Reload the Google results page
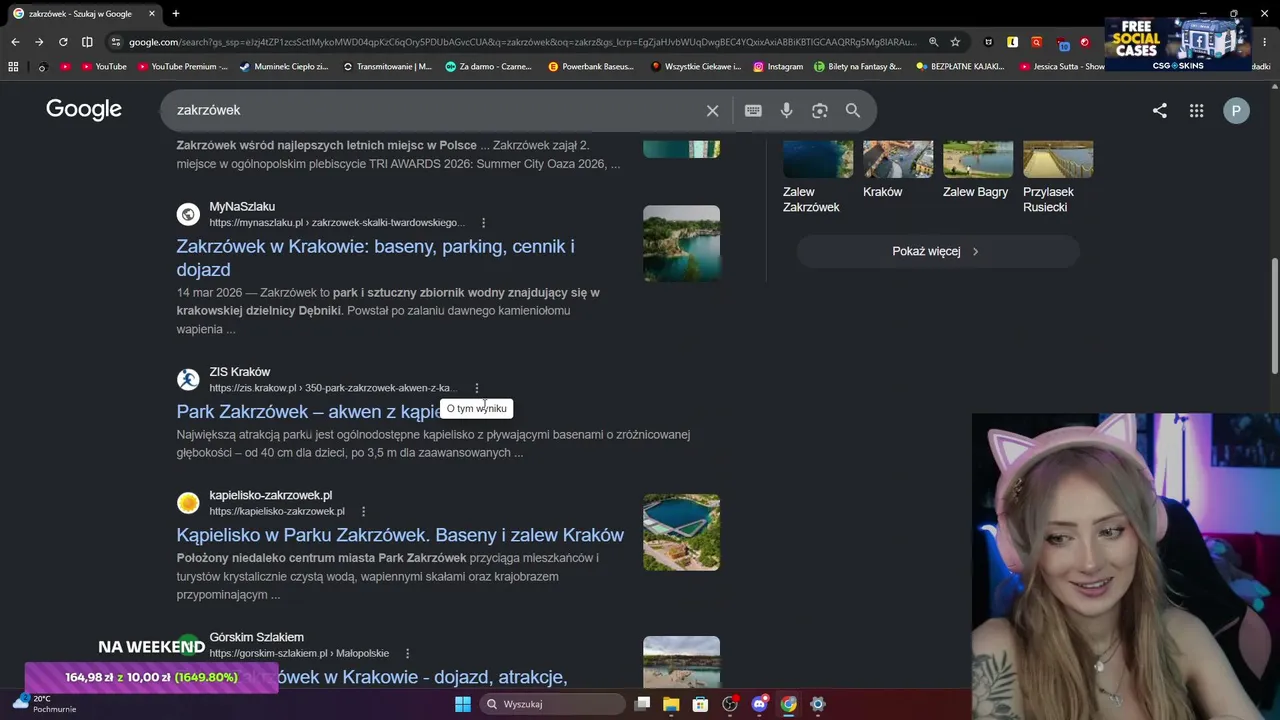This screenshot has width=1280, height=720. click(x=63, y=42)
